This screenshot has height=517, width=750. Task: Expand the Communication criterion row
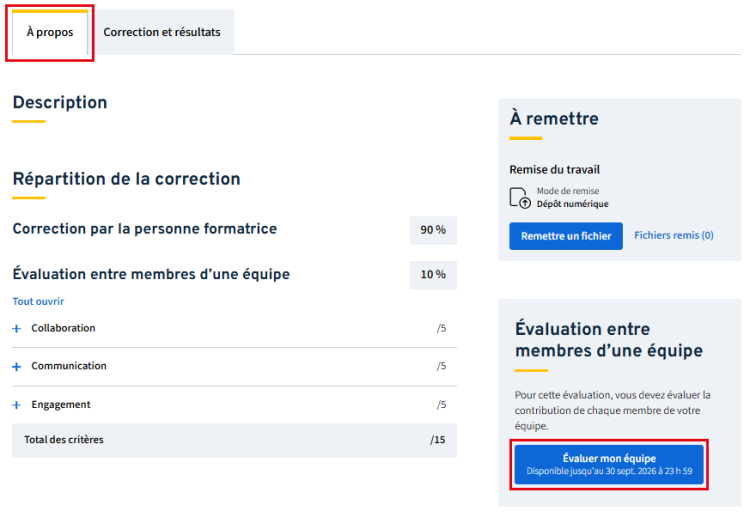click(x=234, y=367)
